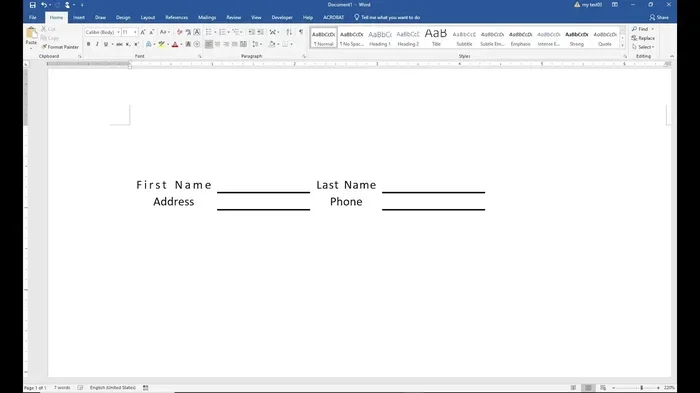The width and height of the screenshot is (700, 393).
Task: Switch to the Layout tab
Action: click(148, 17)
